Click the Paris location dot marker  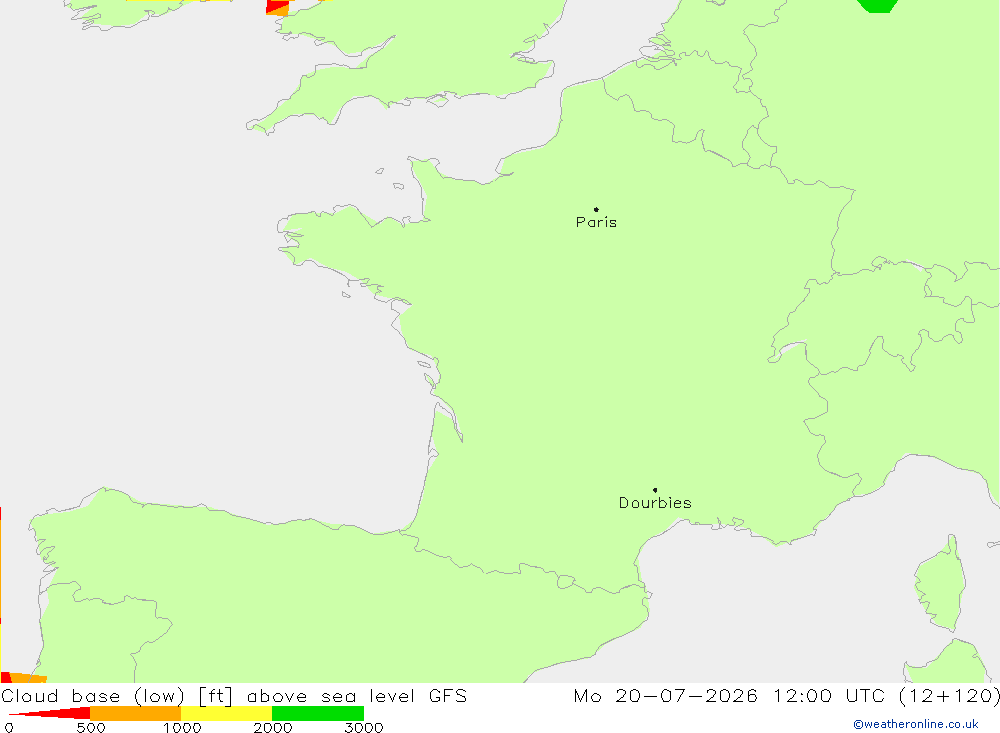coord(596,209)
